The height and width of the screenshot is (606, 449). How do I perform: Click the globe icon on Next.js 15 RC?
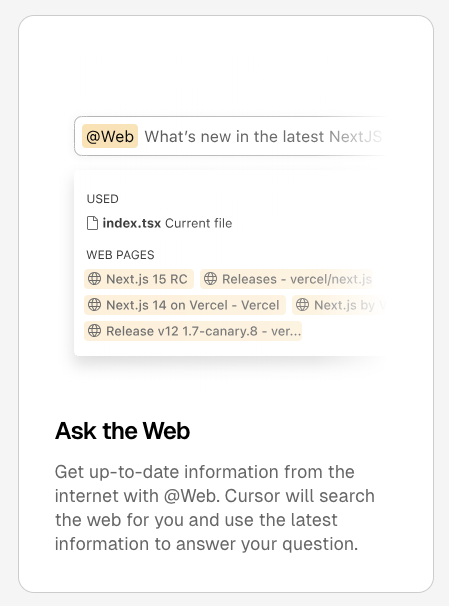[x=95, y=279]
